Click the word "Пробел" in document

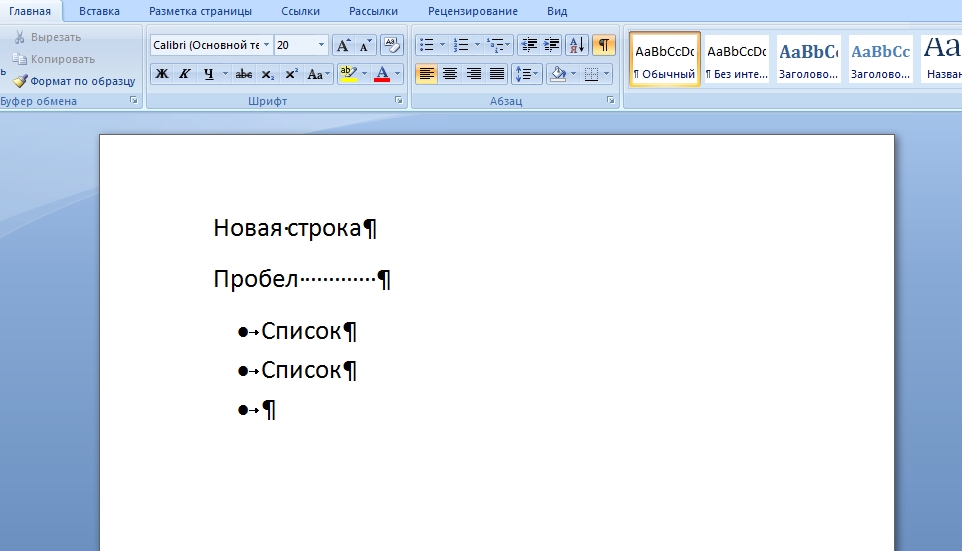click(255, 279)
